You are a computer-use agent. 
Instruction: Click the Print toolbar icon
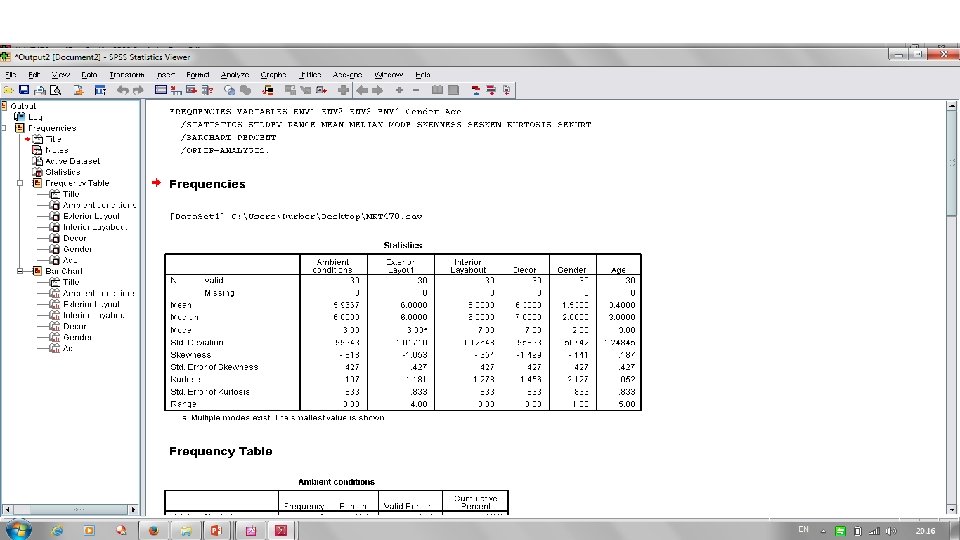pyautogui.click(x=40, y=90)
